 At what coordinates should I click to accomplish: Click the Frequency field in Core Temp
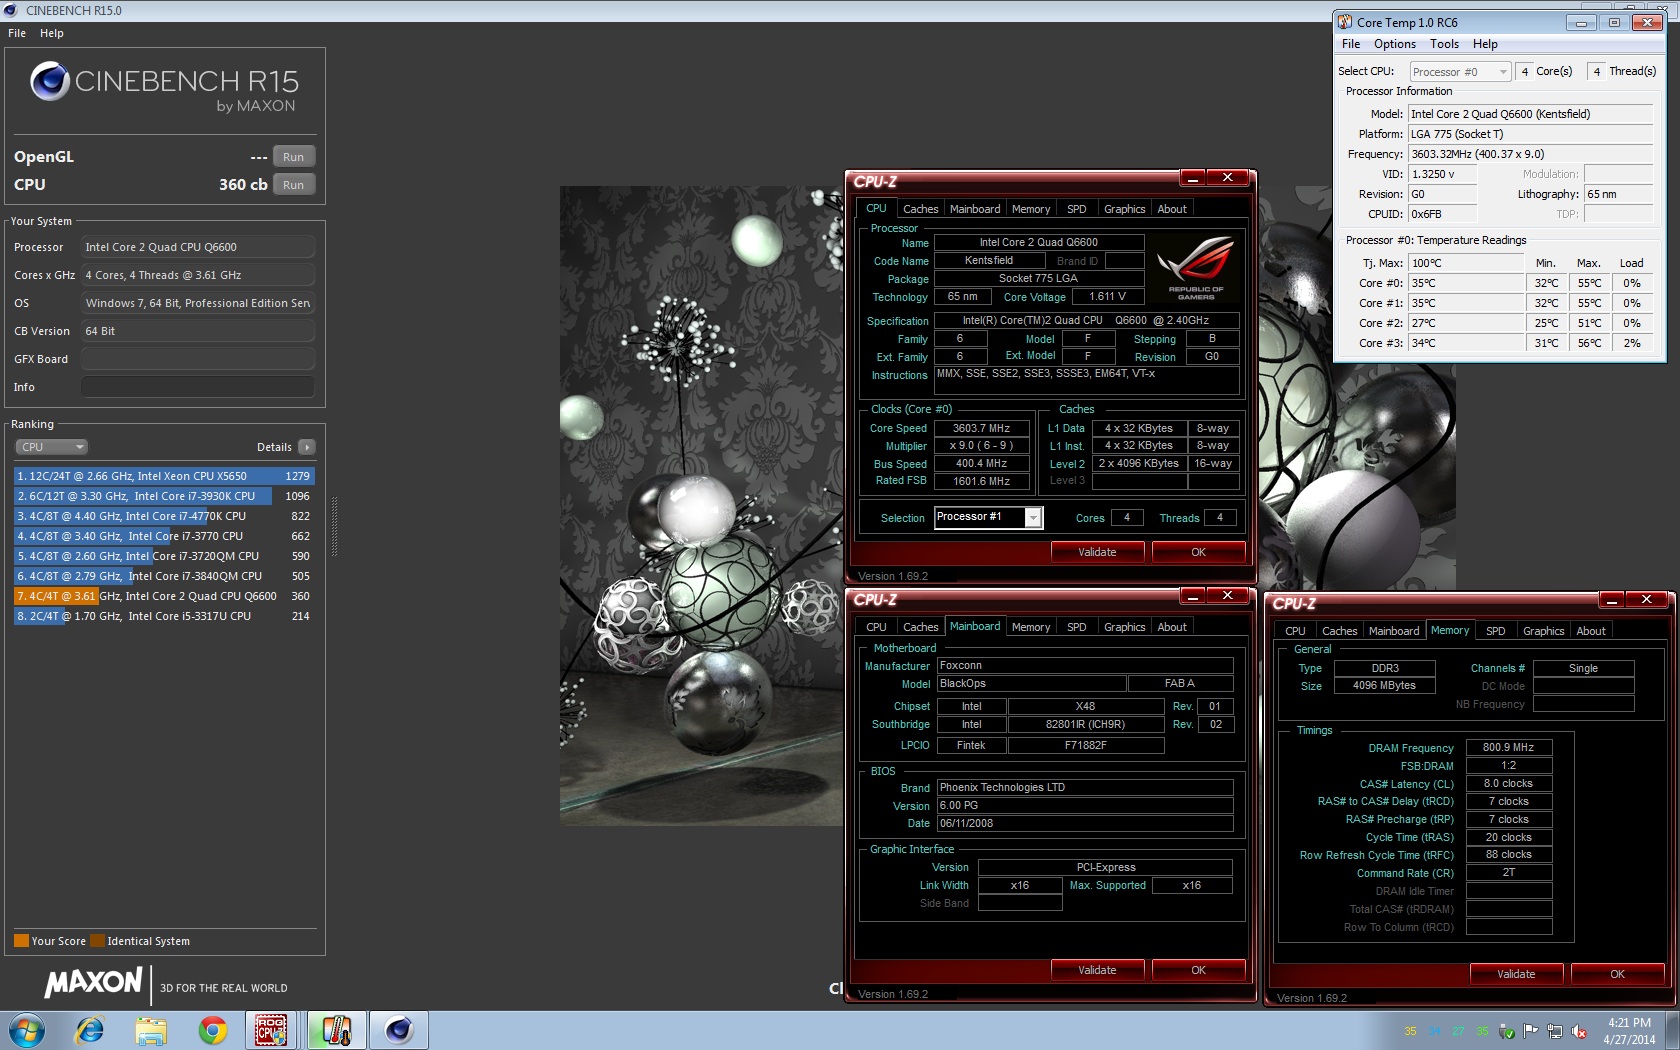[x=1530, y=154]
